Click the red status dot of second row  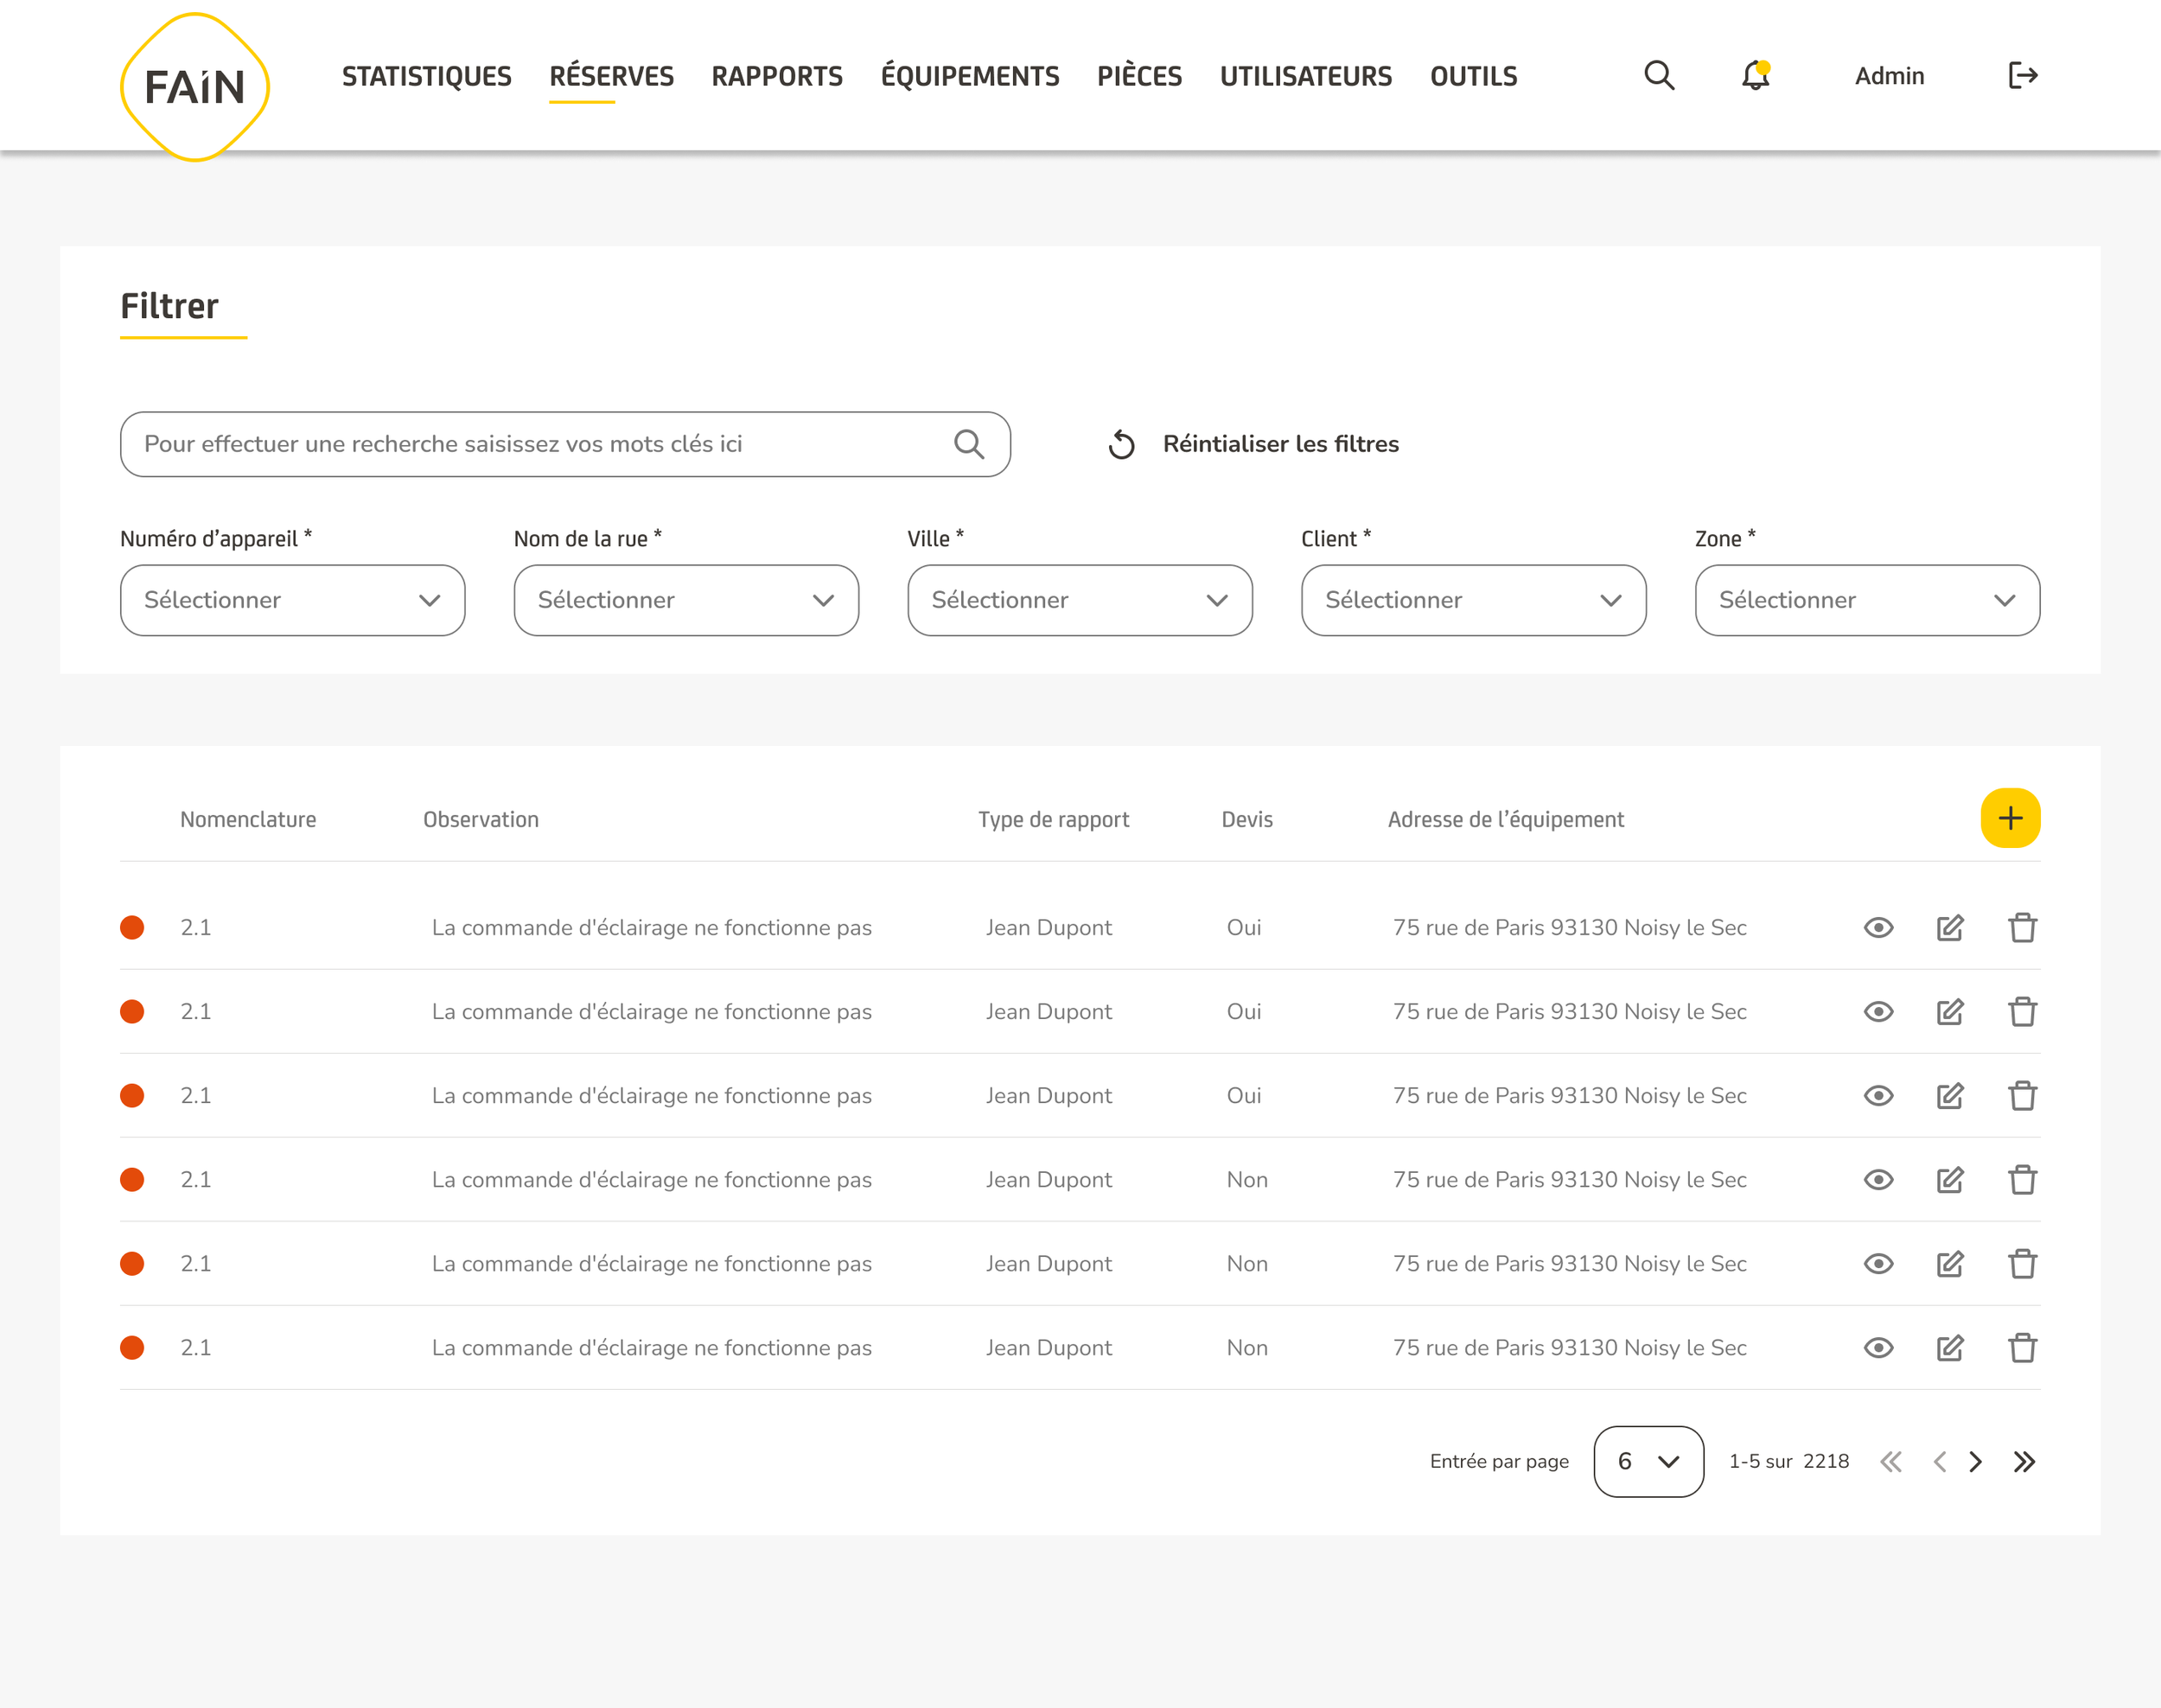(132, 1012)
